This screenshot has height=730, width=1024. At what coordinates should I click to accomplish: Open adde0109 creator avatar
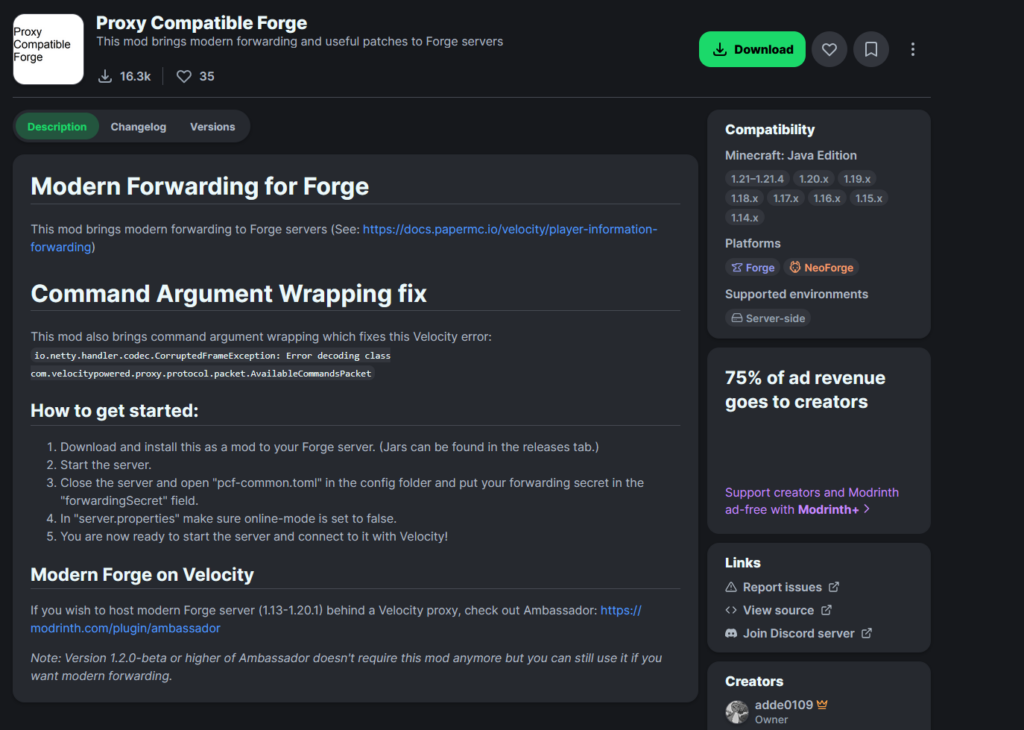click(x=737, y=711)
